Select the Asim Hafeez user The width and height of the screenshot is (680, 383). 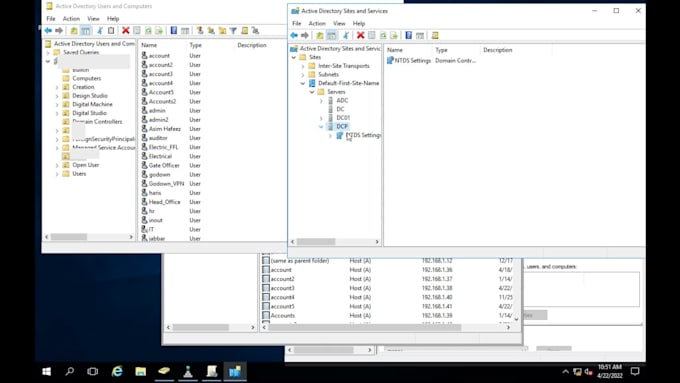[165, 129]
